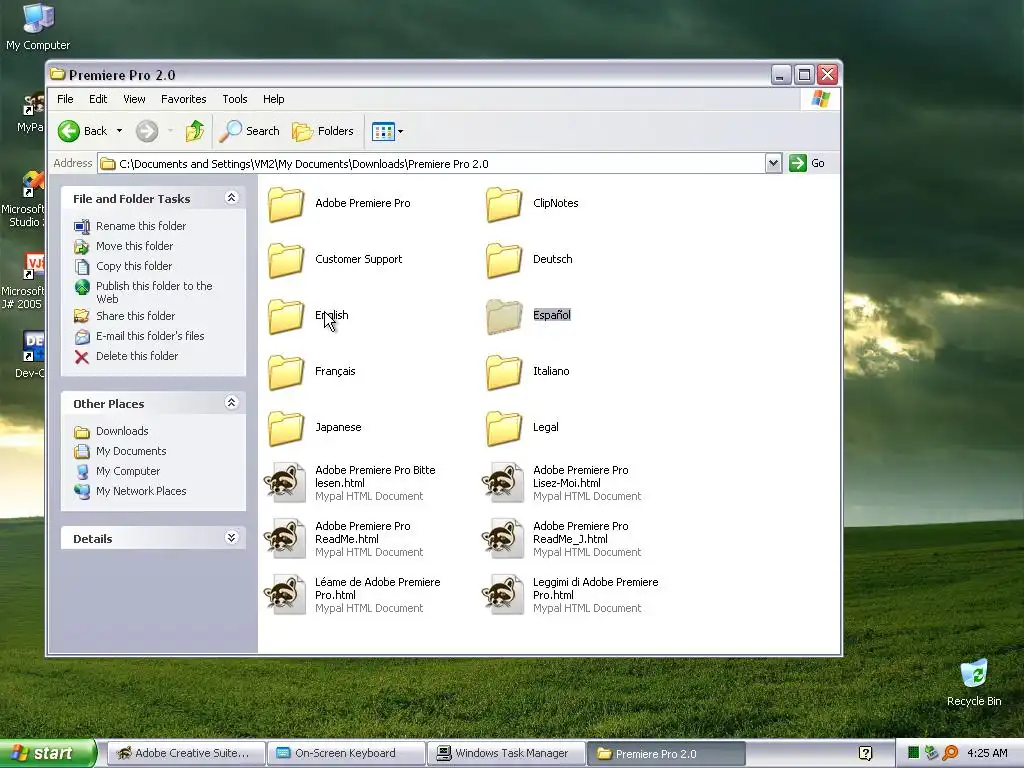
Task: Open the Adobe Premiere Pro folder icon
Action: (x=285, y=204)
